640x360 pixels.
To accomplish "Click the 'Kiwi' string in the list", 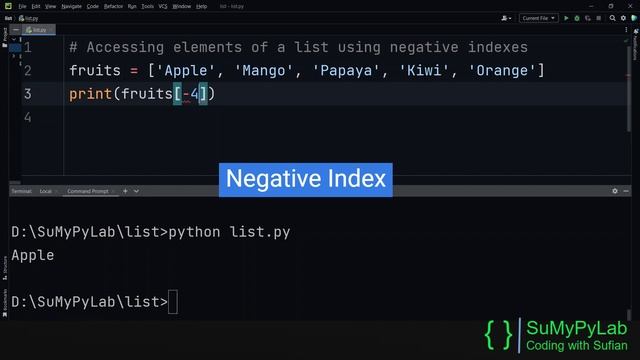I will (x=424, y=71).
